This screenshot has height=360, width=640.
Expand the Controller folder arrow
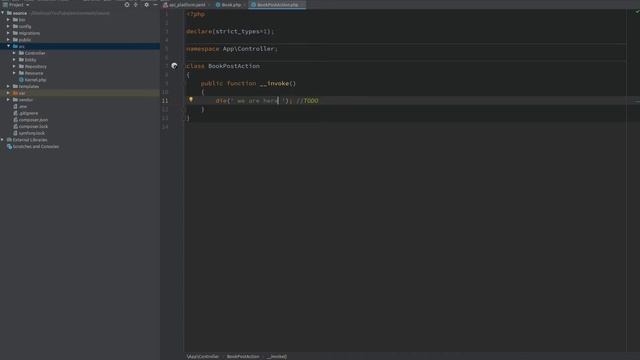pyautogui.click(x=15, y=53)
